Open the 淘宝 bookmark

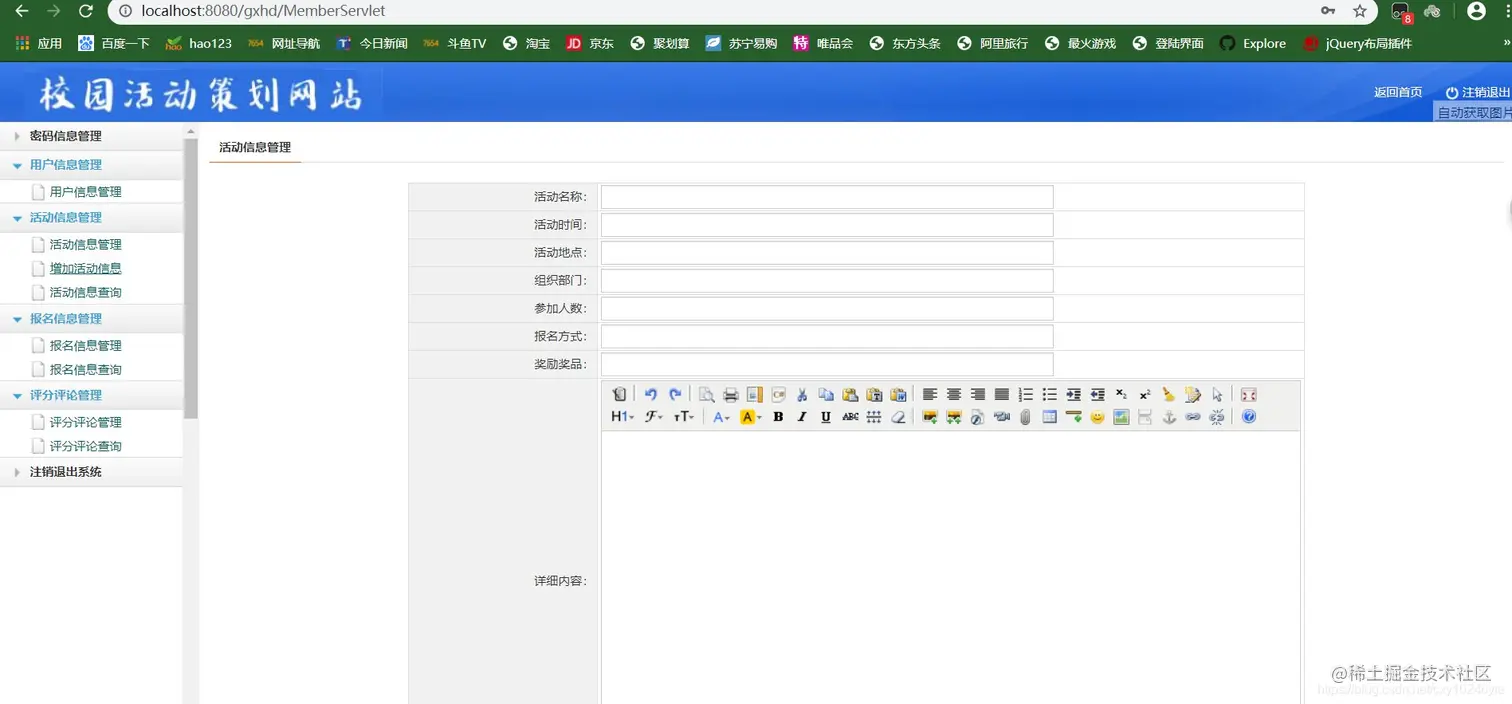pyautogui.click(x=527, y=43)
